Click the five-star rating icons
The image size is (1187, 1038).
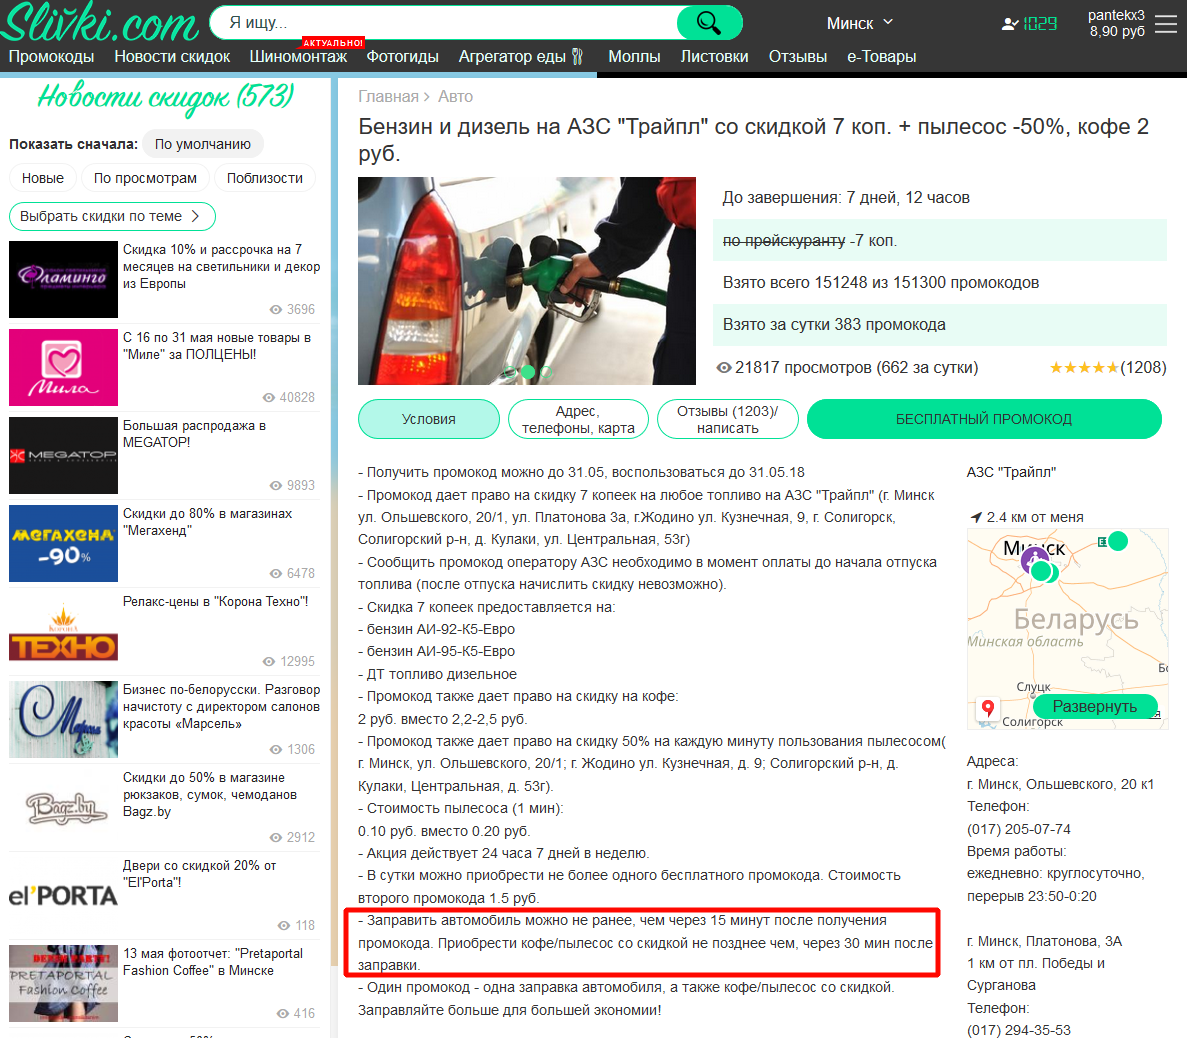(1083, 368)
